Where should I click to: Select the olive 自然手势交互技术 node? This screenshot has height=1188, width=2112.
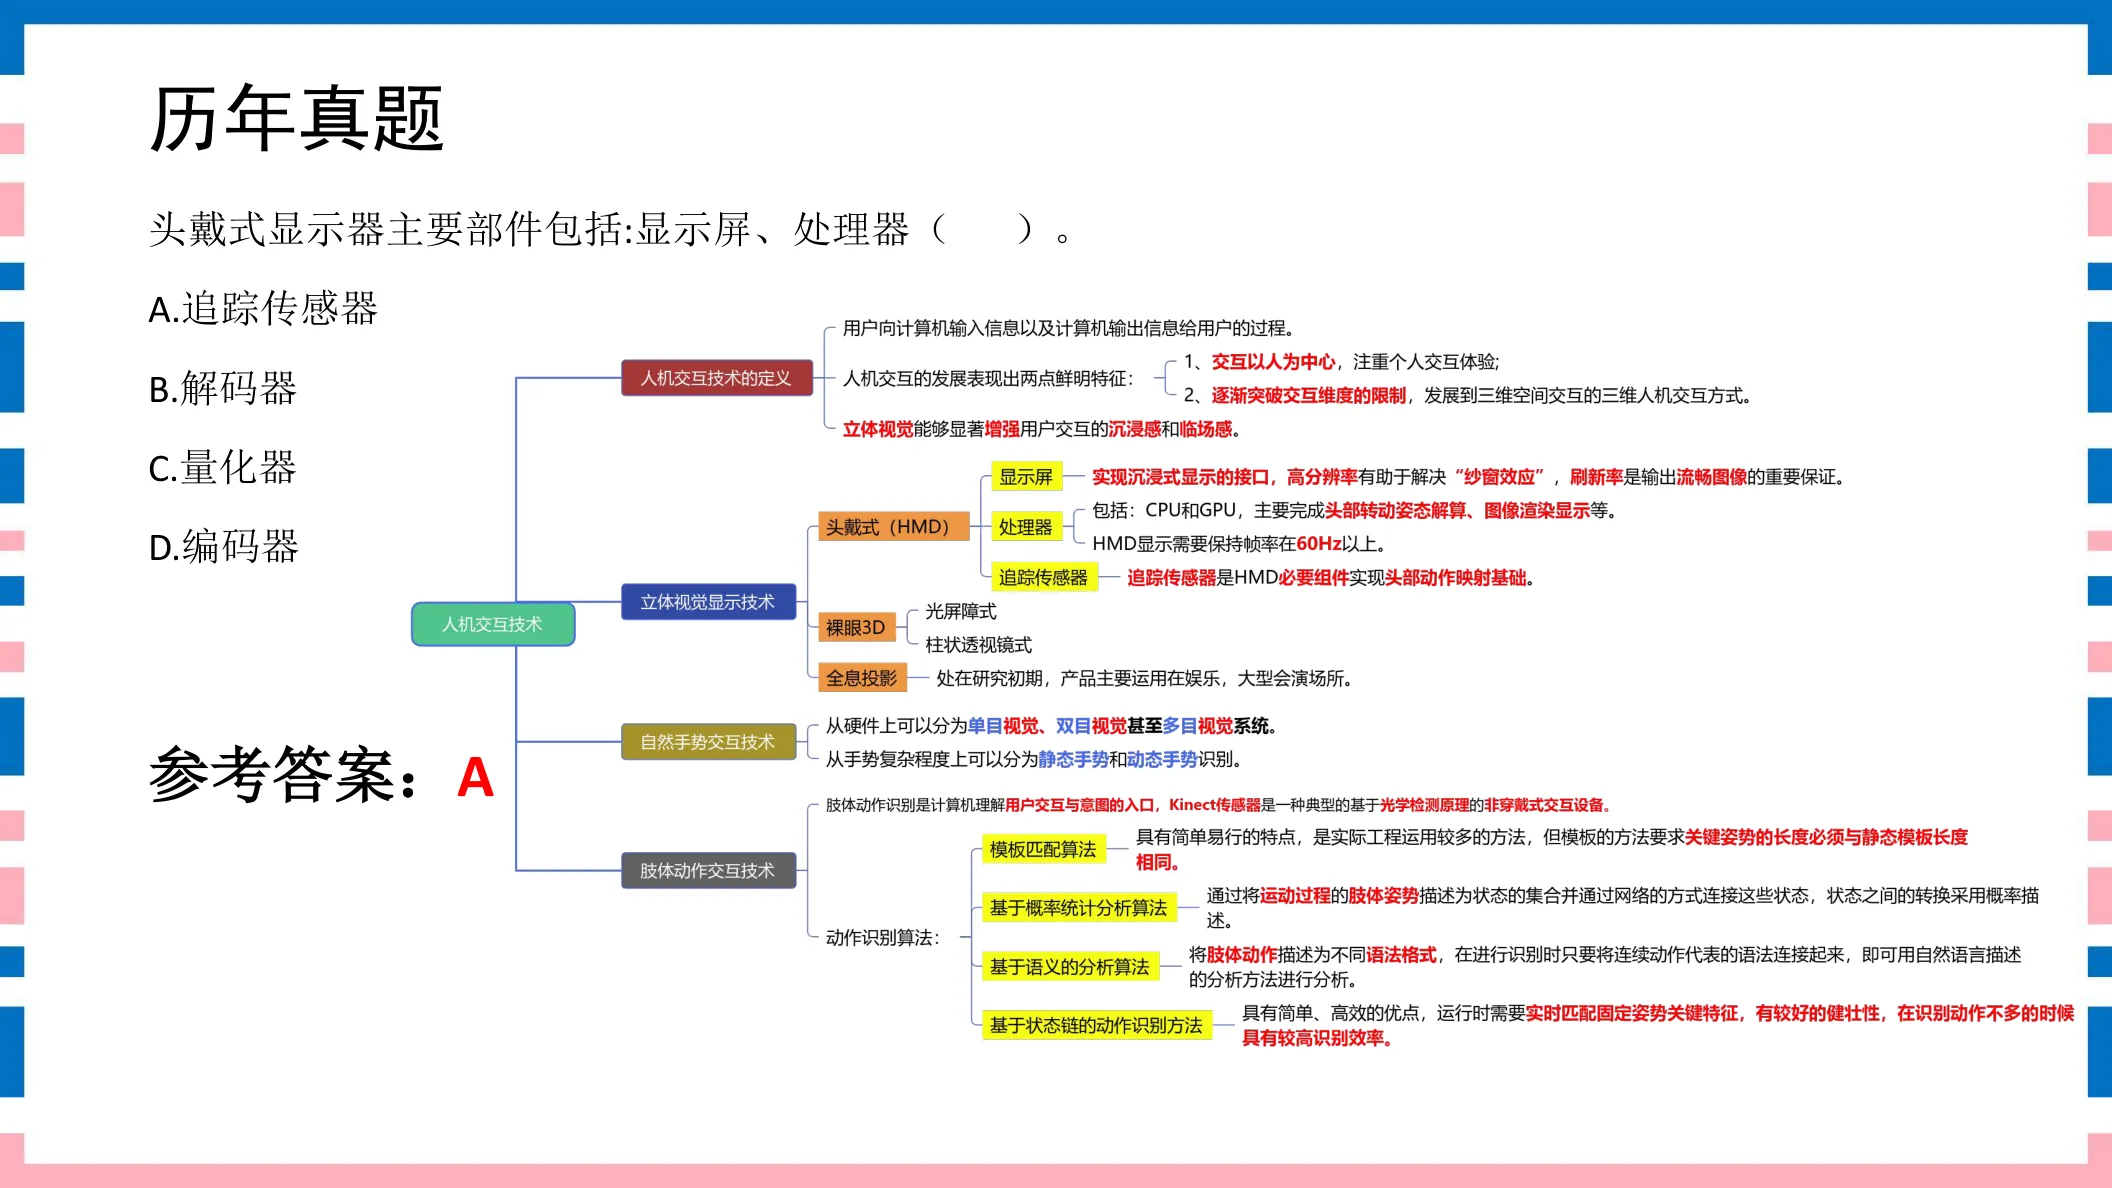click(x=708, y=742)
